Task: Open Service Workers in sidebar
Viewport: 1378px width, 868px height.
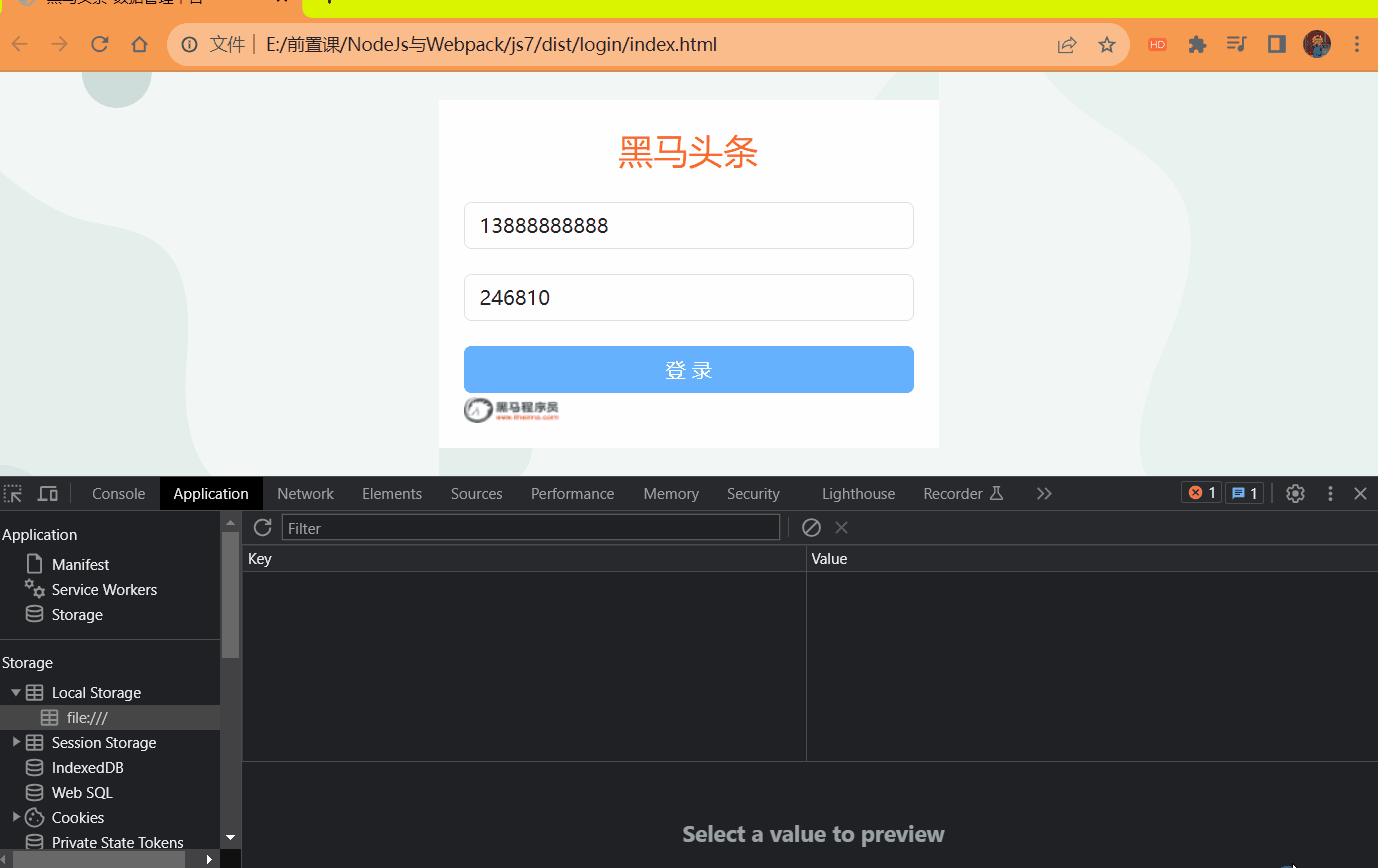Action: [x=104, y=589]
